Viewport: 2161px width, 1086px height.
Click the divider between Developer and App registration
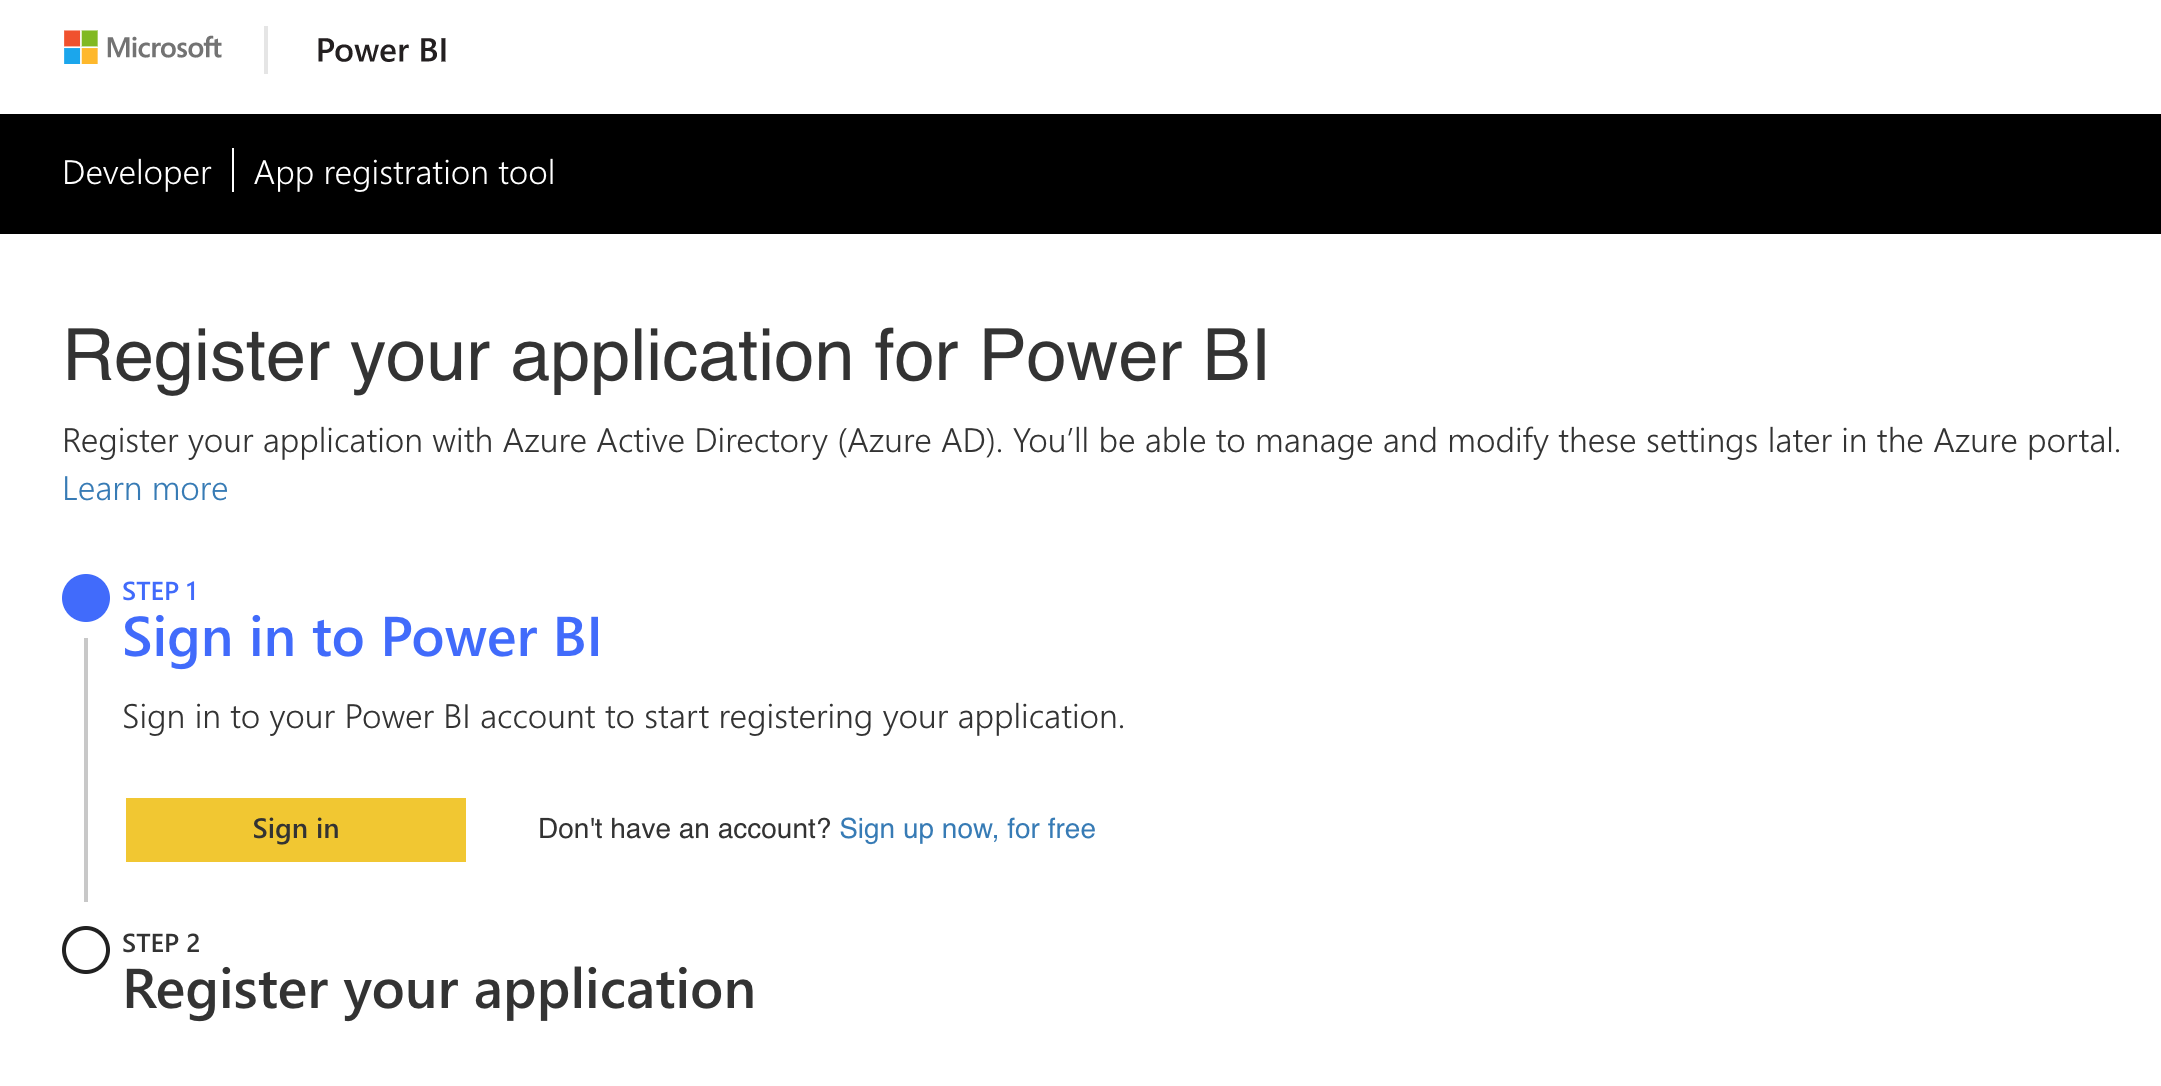233,170
